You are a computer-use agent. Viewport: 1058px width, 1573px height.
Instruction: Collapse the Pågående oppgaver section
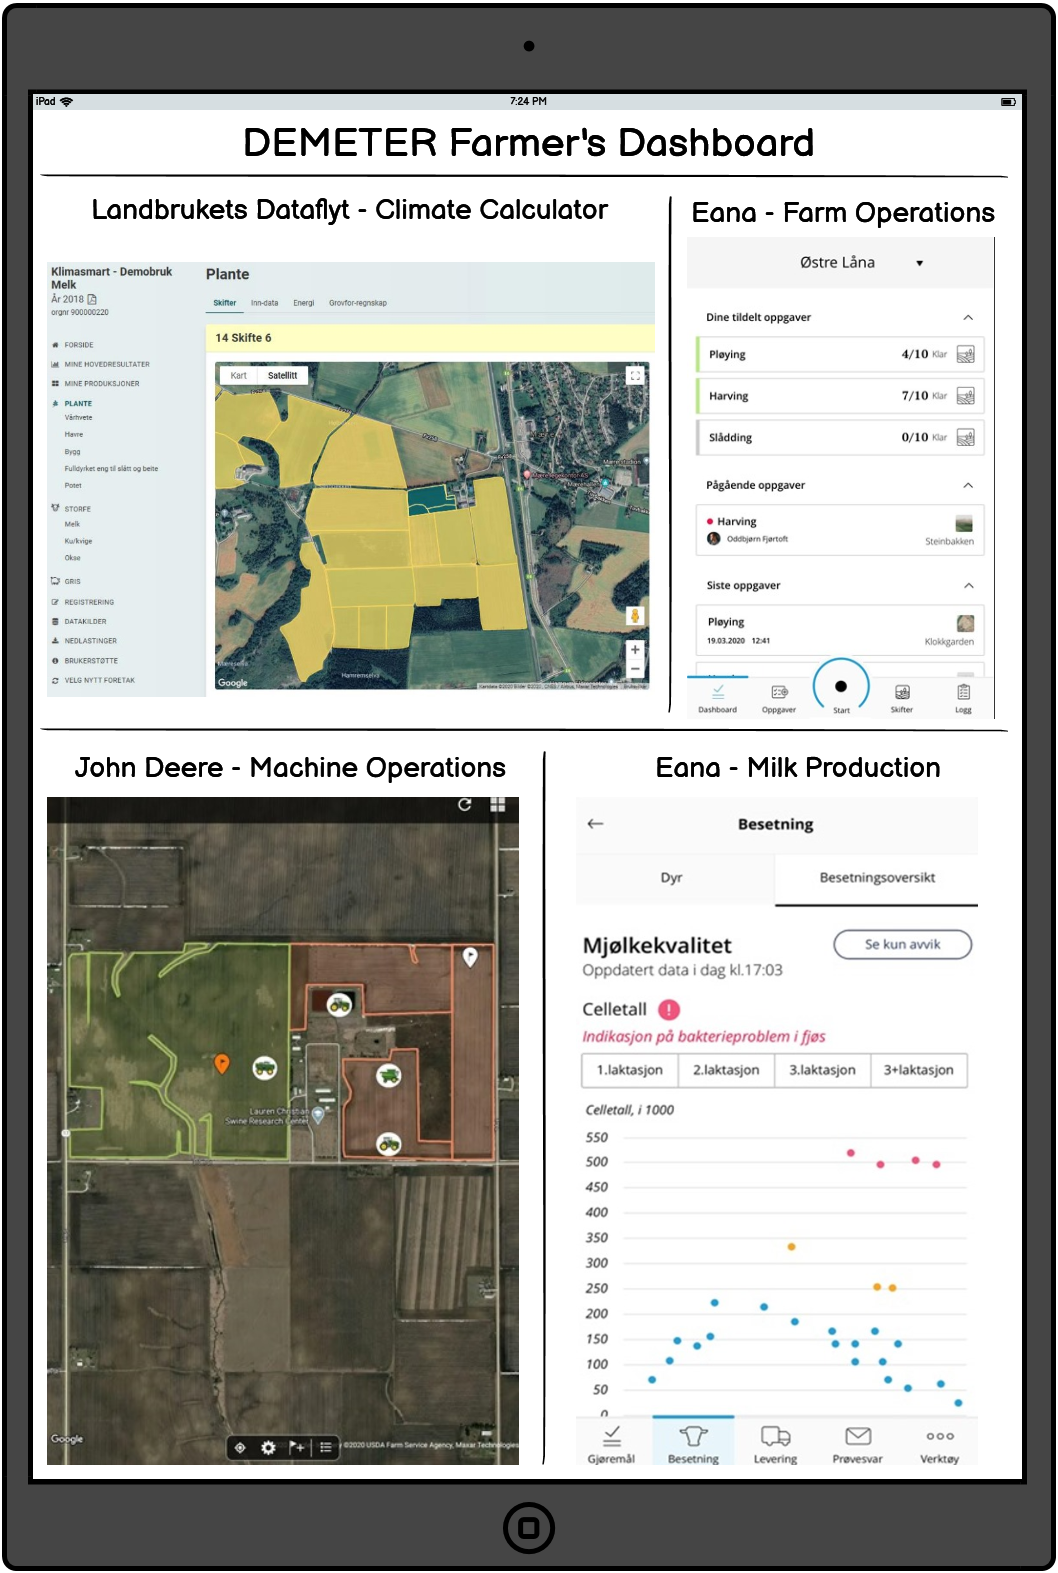coord(968,485)
